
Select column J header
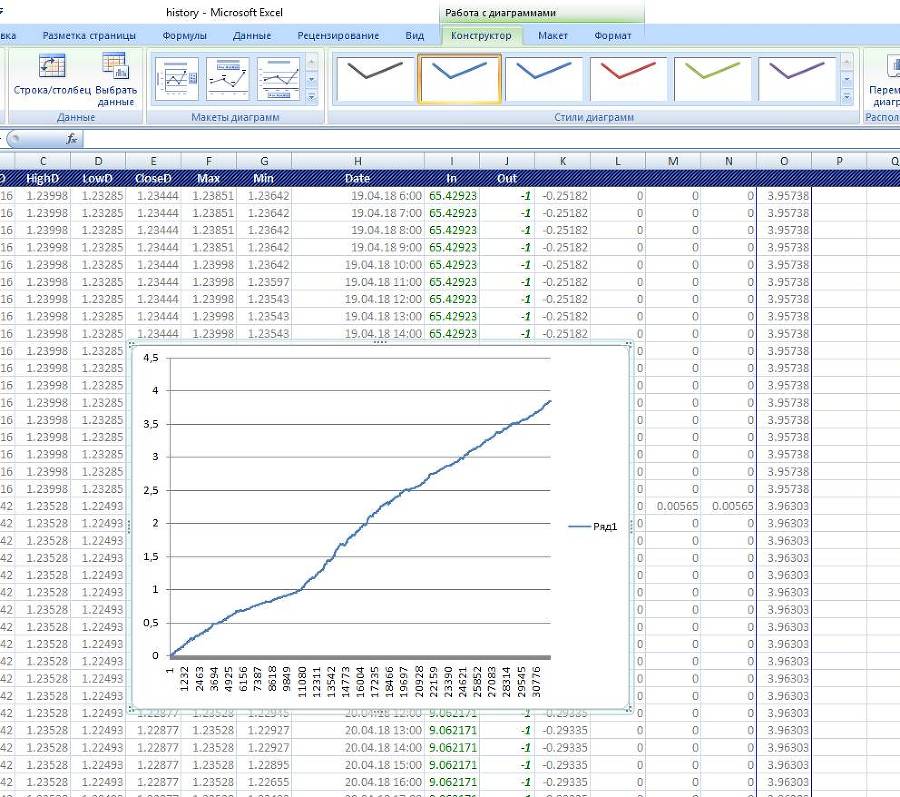(507, 161)
